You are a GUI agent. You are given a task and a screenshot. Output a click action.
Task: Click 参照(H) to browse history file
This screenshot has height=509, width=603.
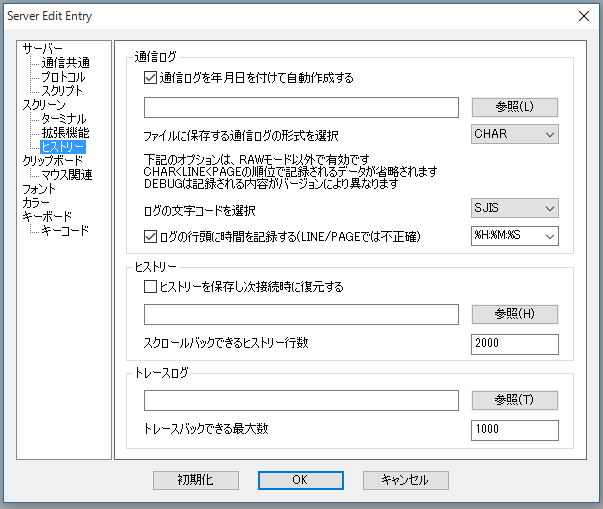[514, 315]
